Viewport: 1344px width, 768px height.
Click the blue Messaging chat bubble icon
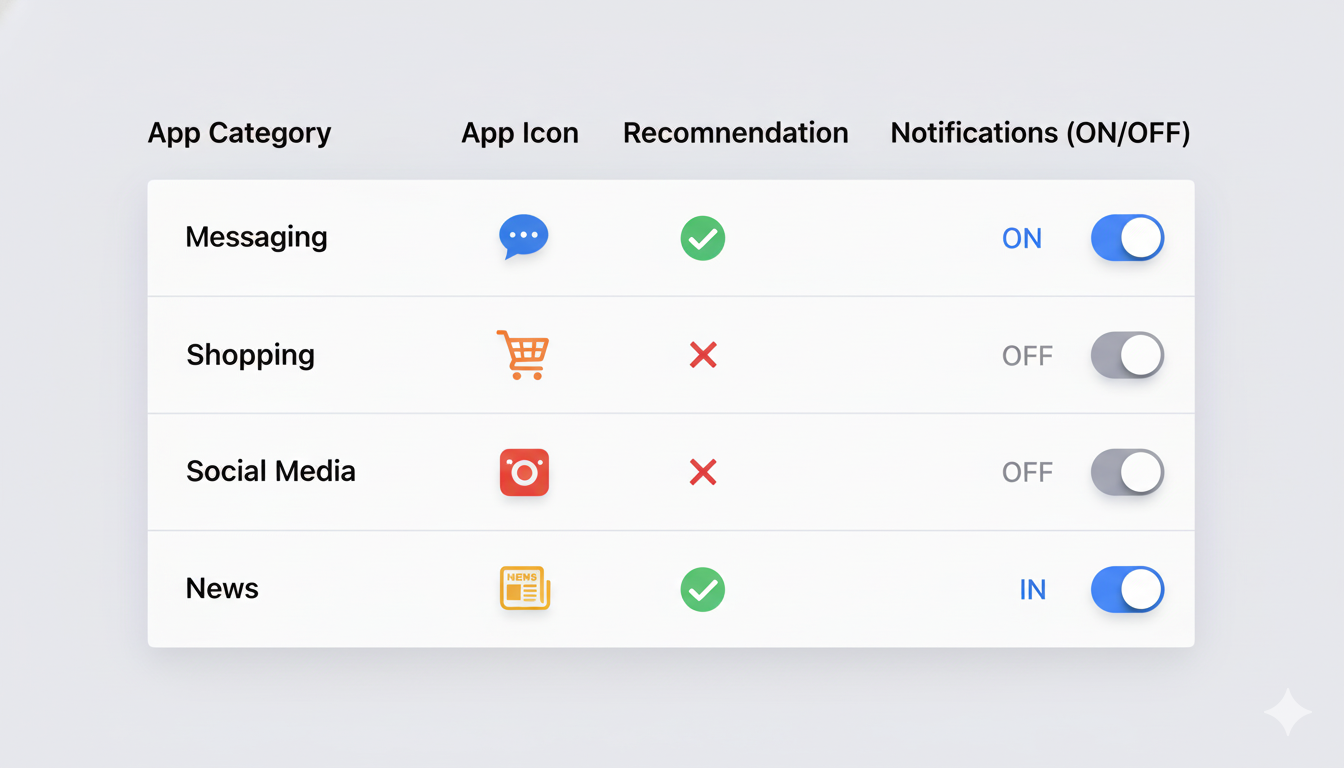523,237
